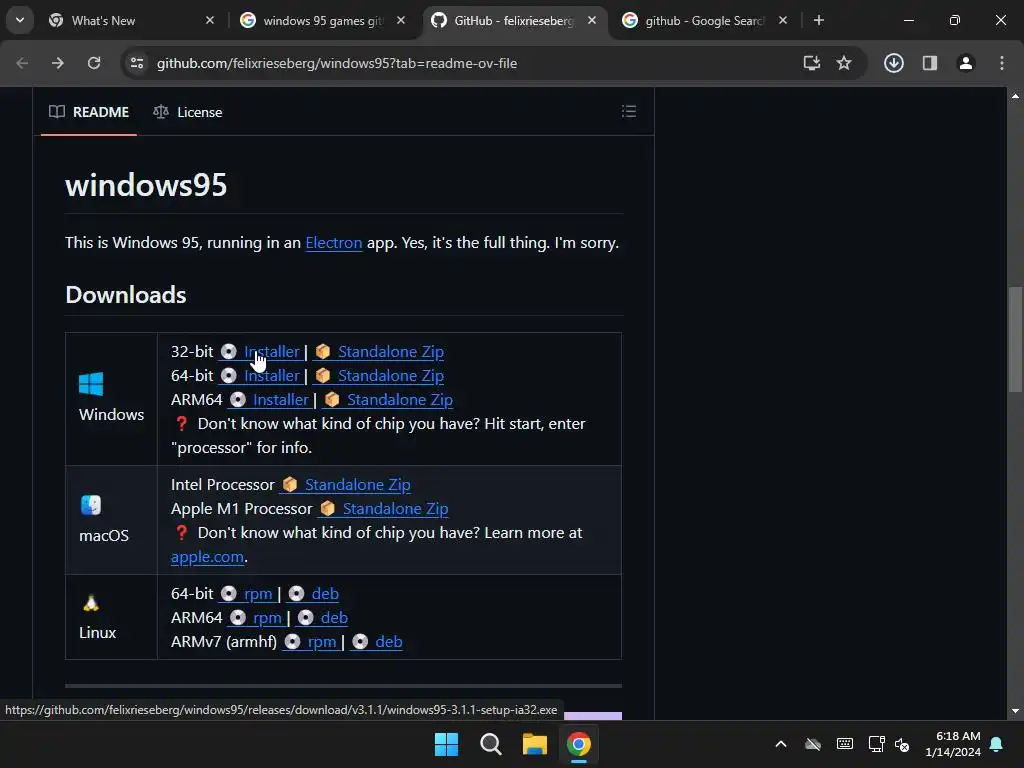Close the windows 95 games tab
This screenshot has width=1024, height=768.
401,20
